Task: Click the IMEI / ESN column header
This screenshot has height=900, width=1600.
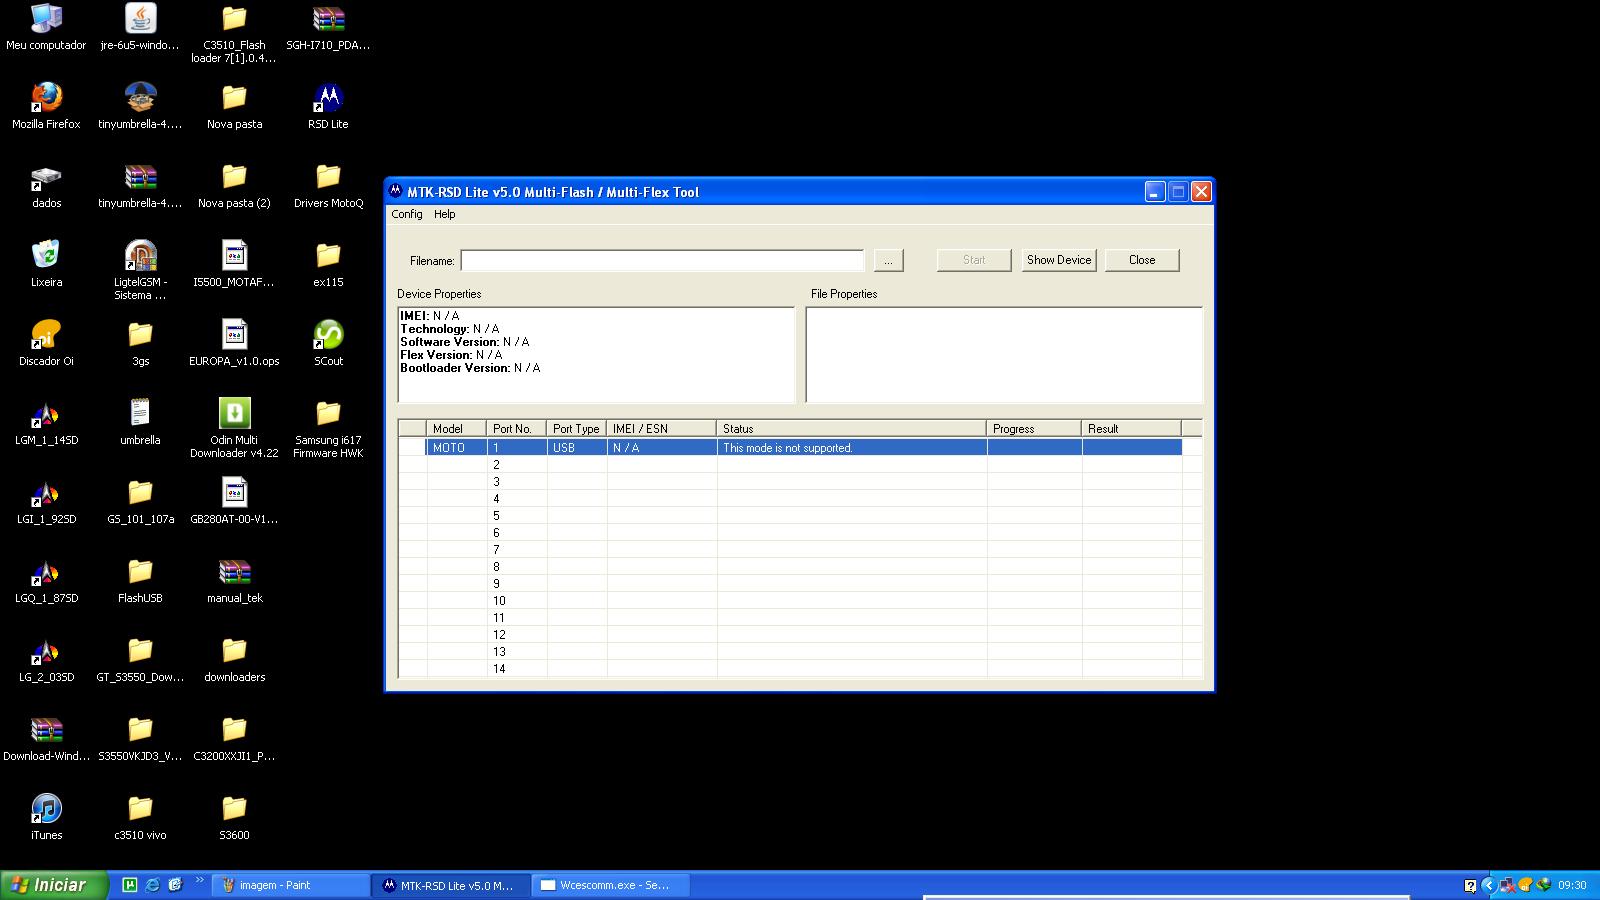Action: tap(661, 429)
